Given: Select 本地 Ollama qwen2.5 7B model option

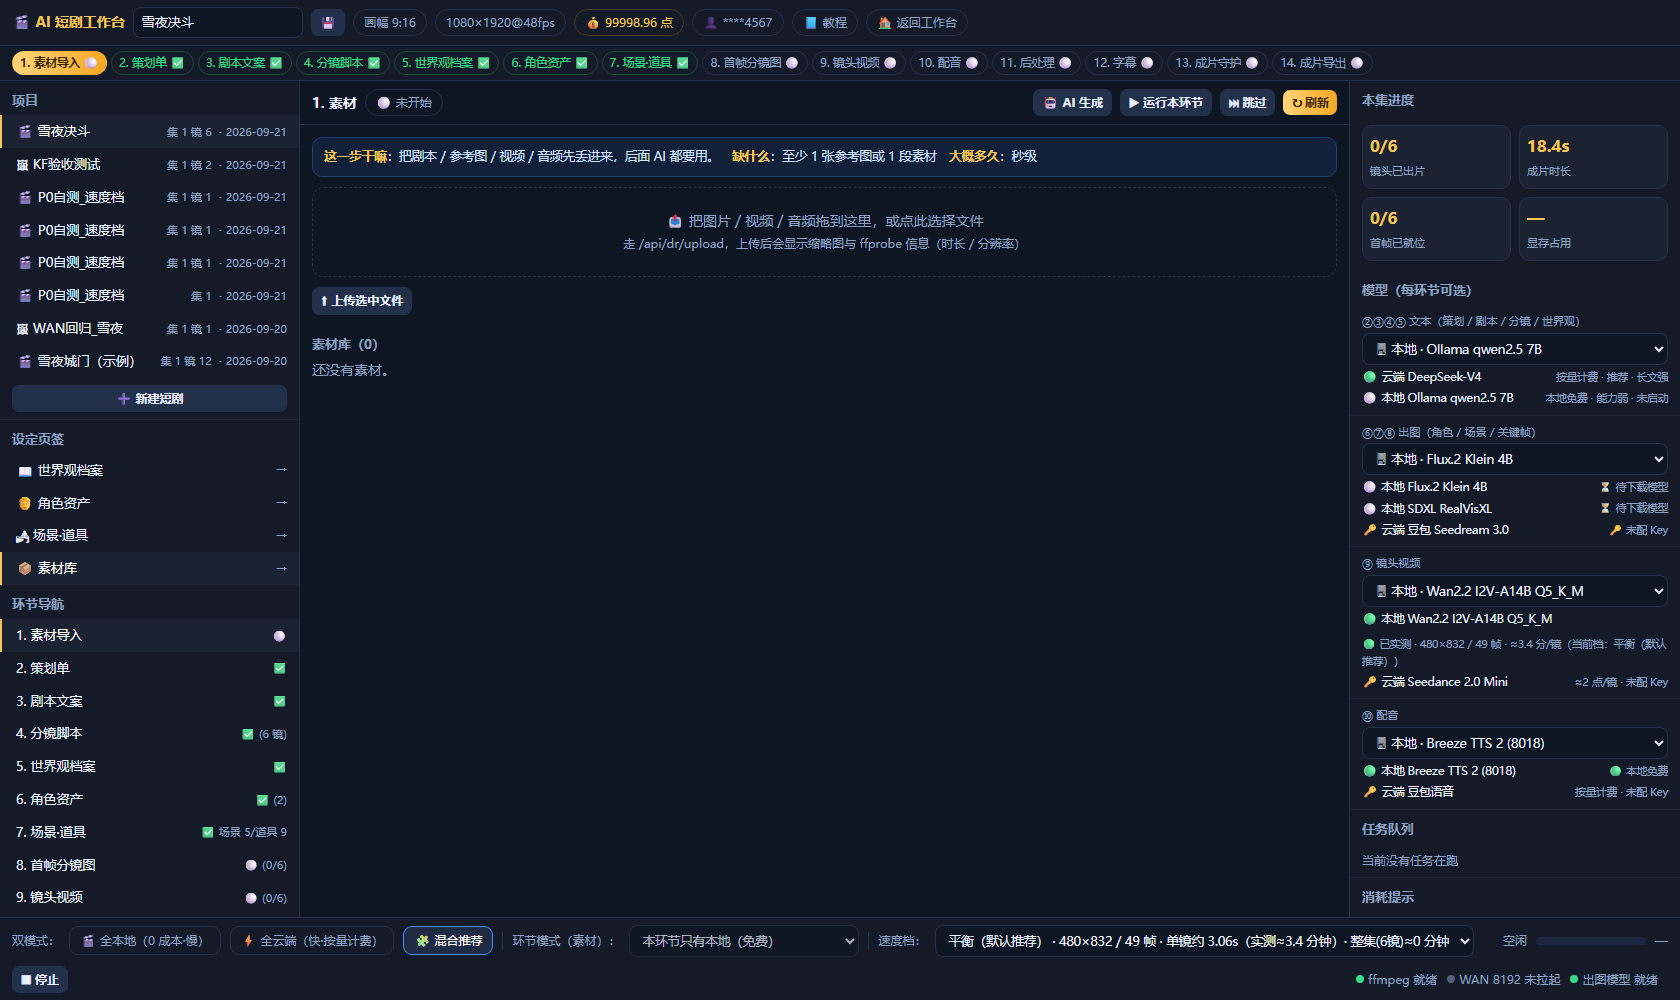Looking at the screenshot, I should tap(1515, 398).
